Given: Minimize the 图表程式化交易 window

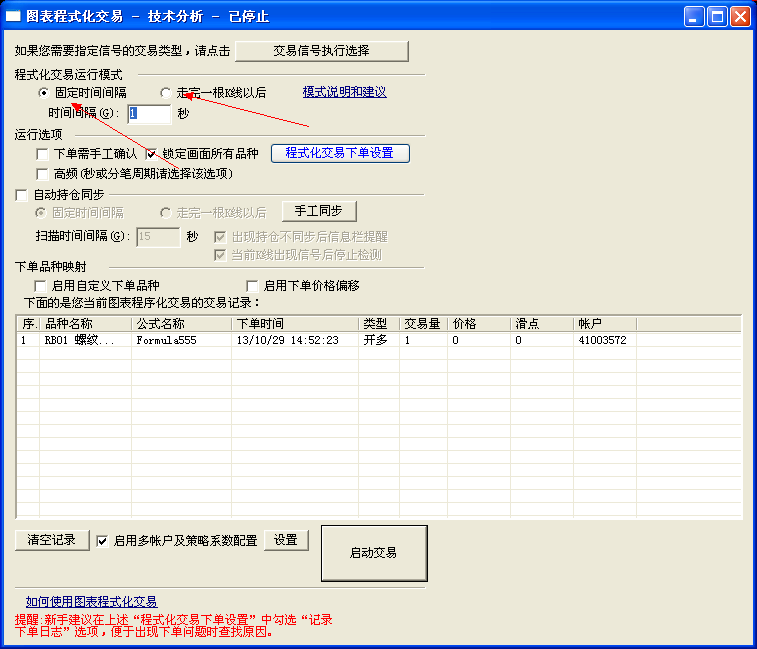Looking at the screenshot, I should pyautogui.click(x=694, y=17).
